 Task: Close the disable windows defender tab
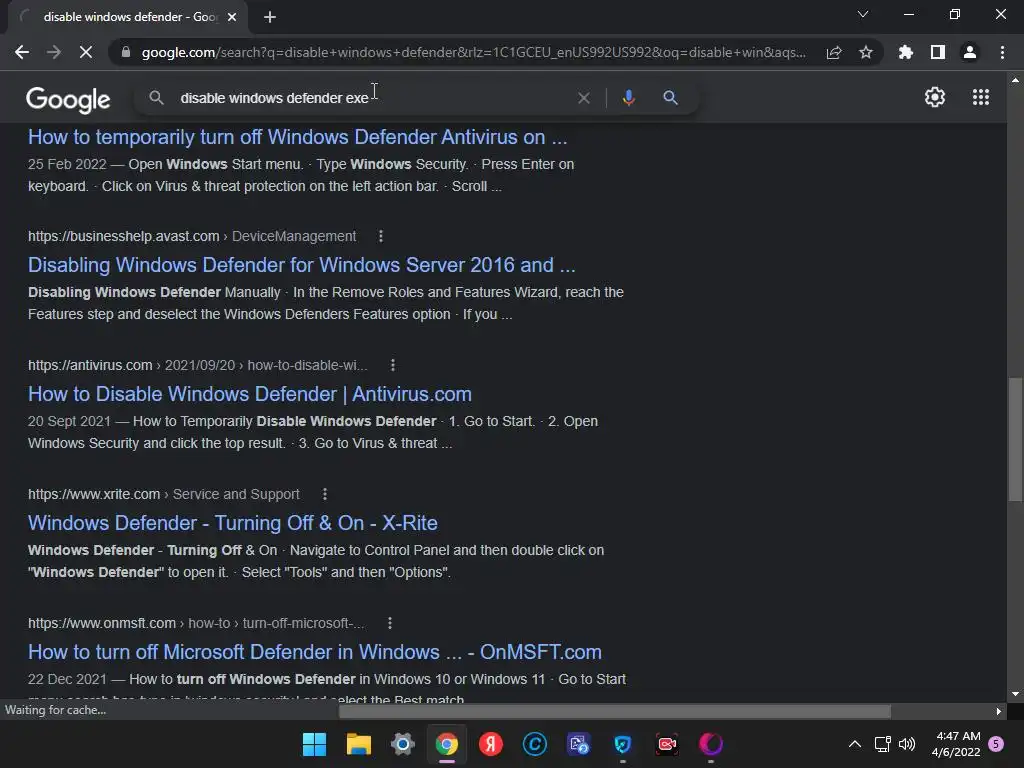click(x=232, y=17)
